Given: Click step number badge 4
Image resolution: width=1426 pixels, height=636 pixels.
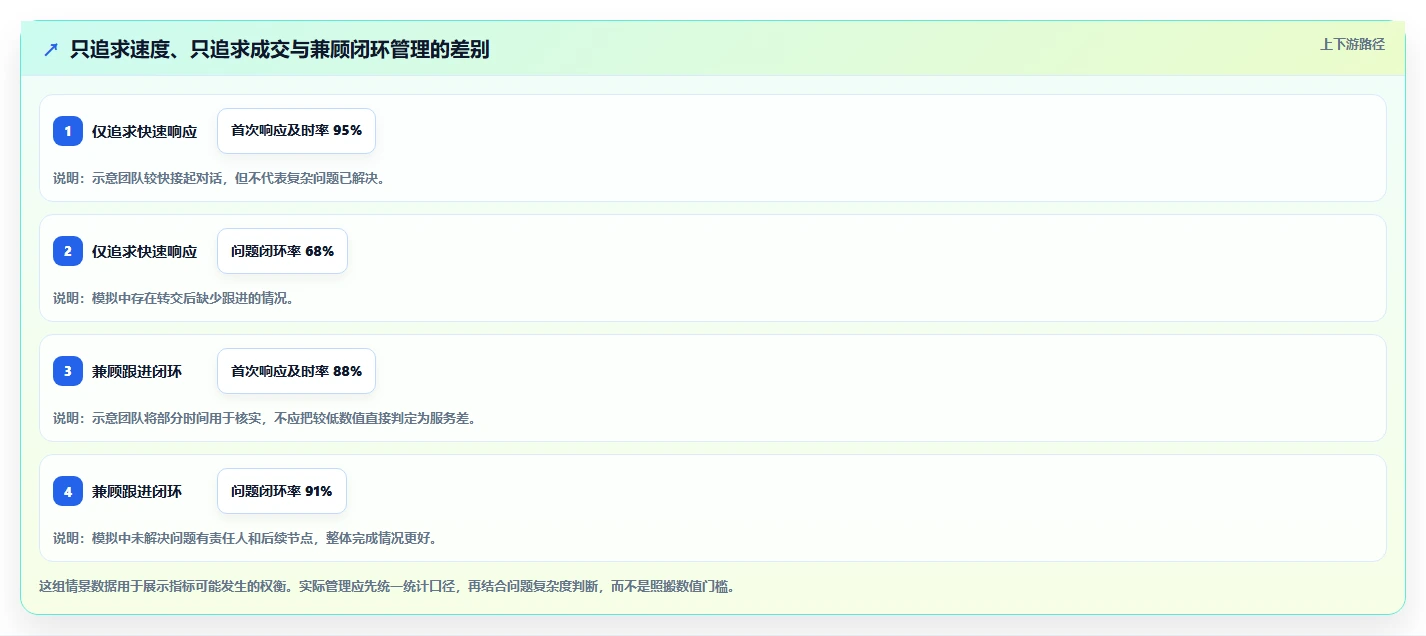Looking at the screenshot, I should (x=68, y=491).
